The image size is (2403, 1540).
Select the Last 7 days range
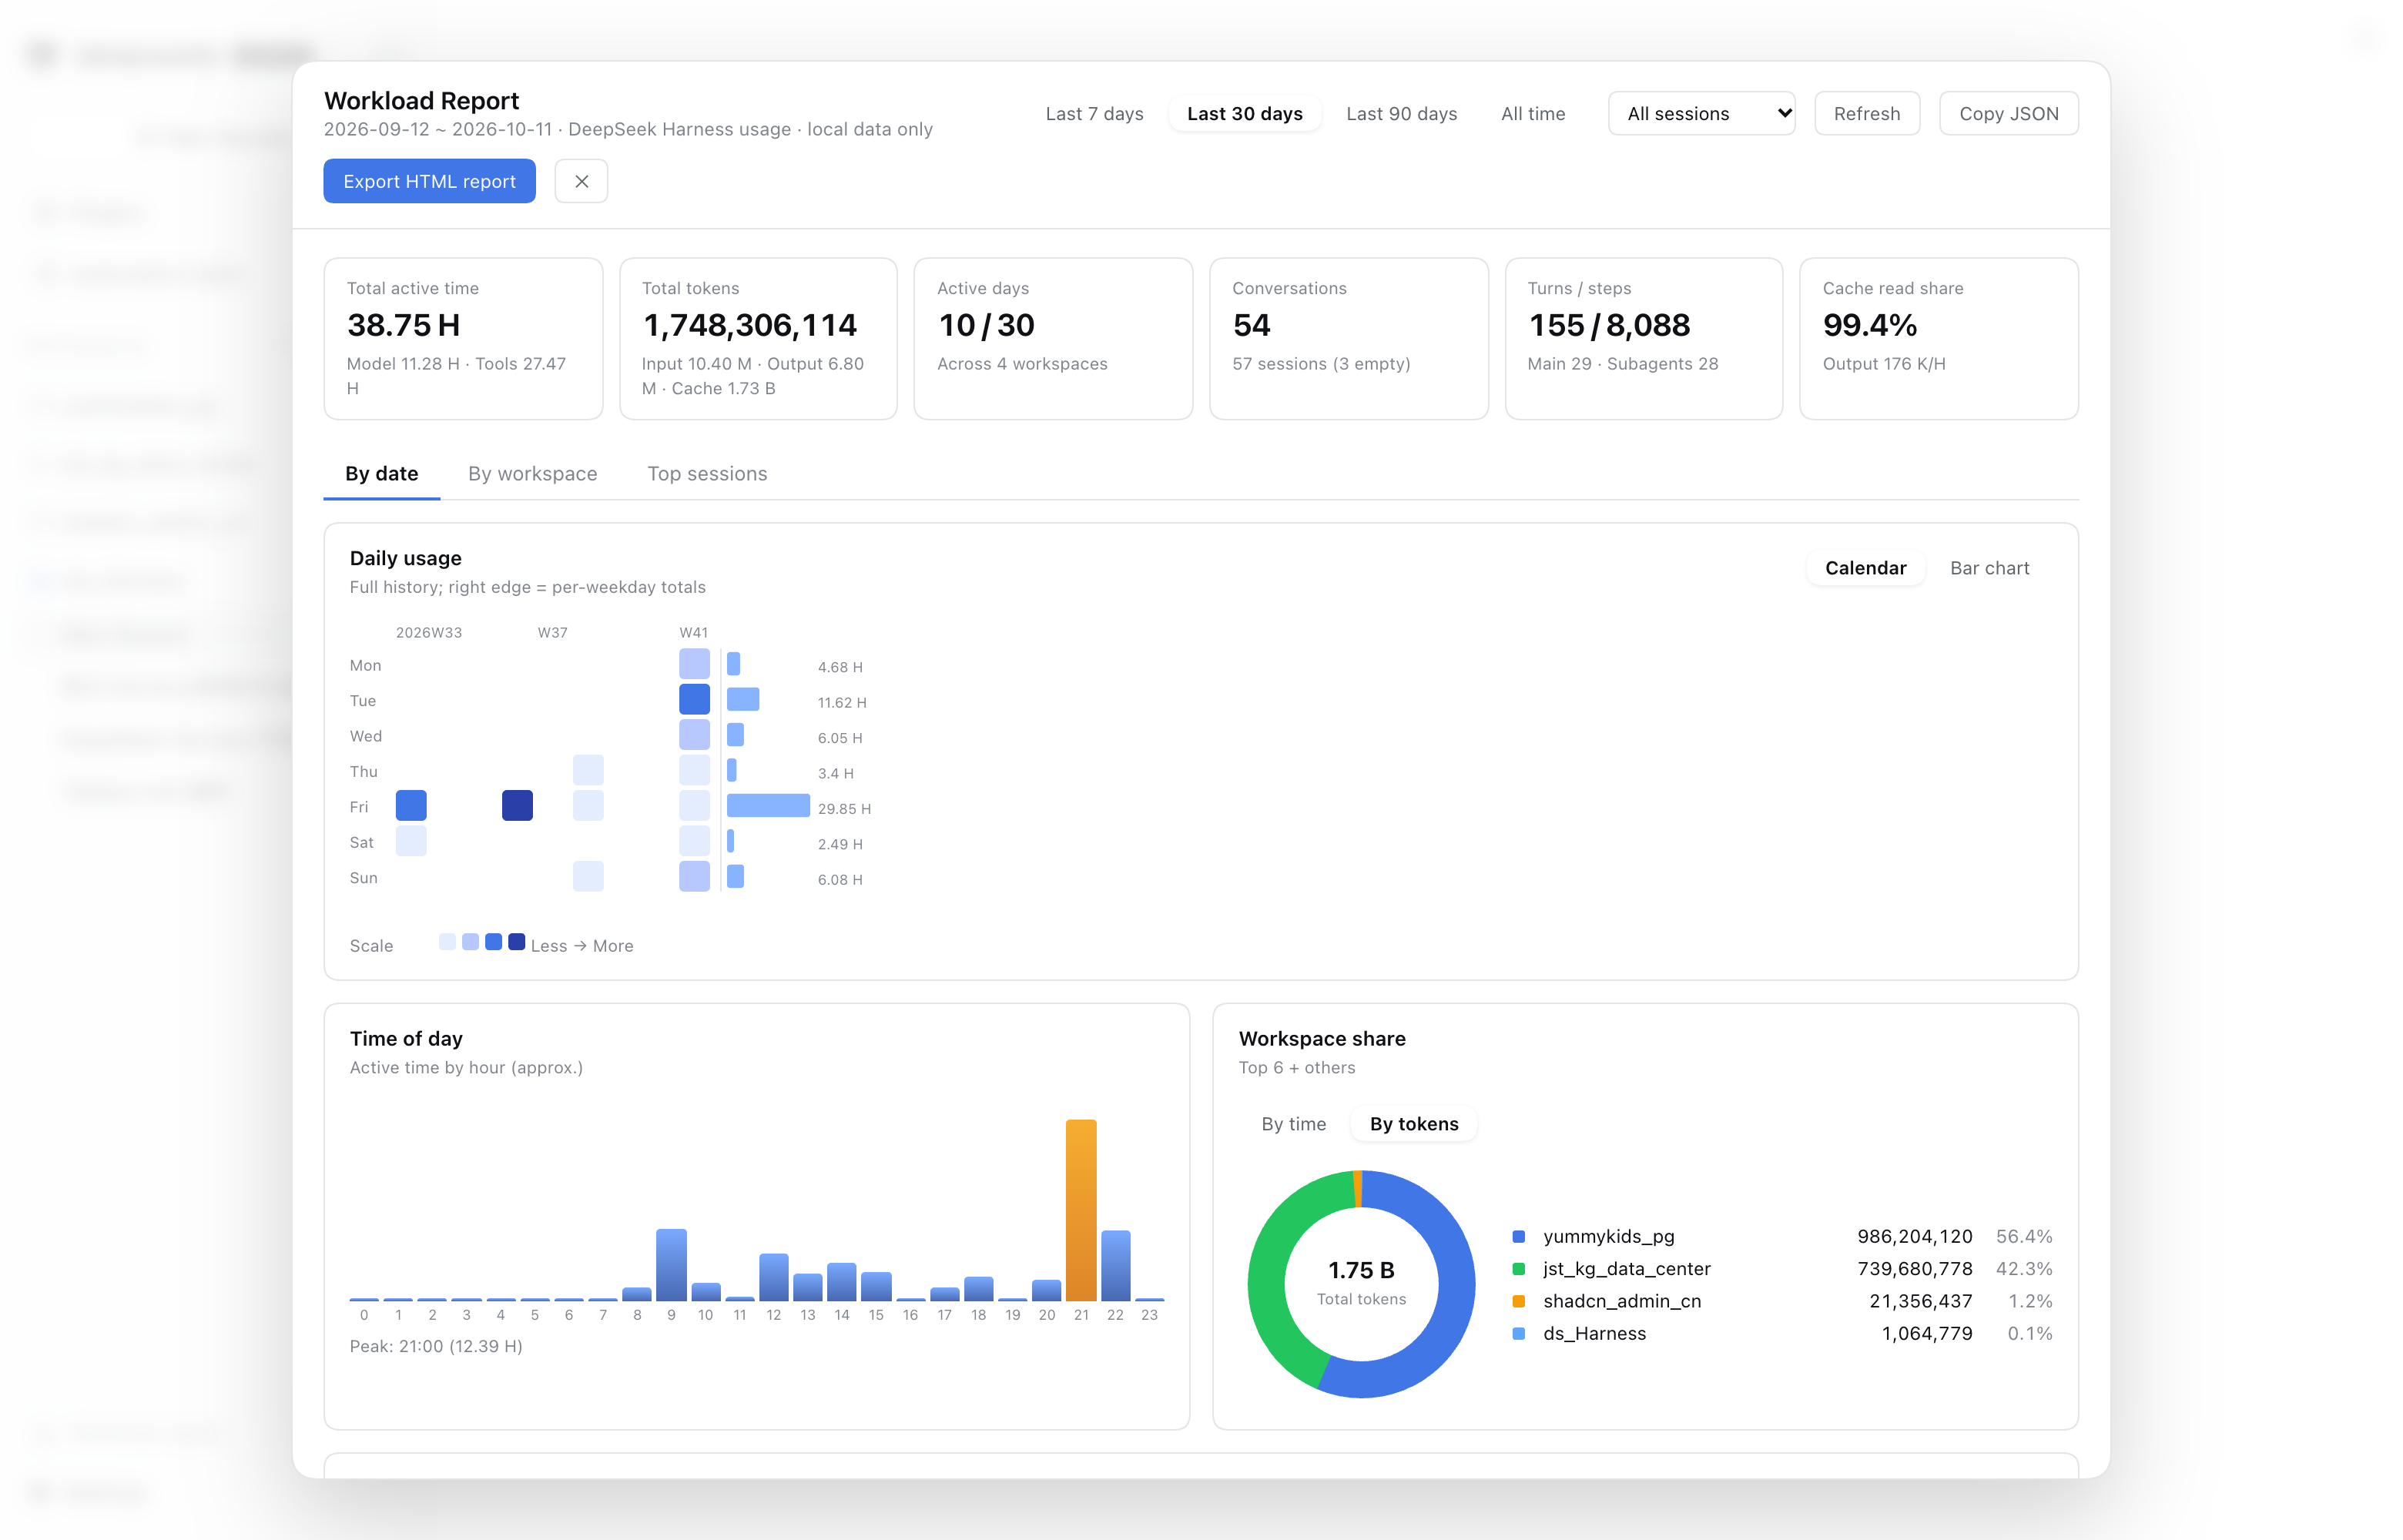tap(1094, 113)
